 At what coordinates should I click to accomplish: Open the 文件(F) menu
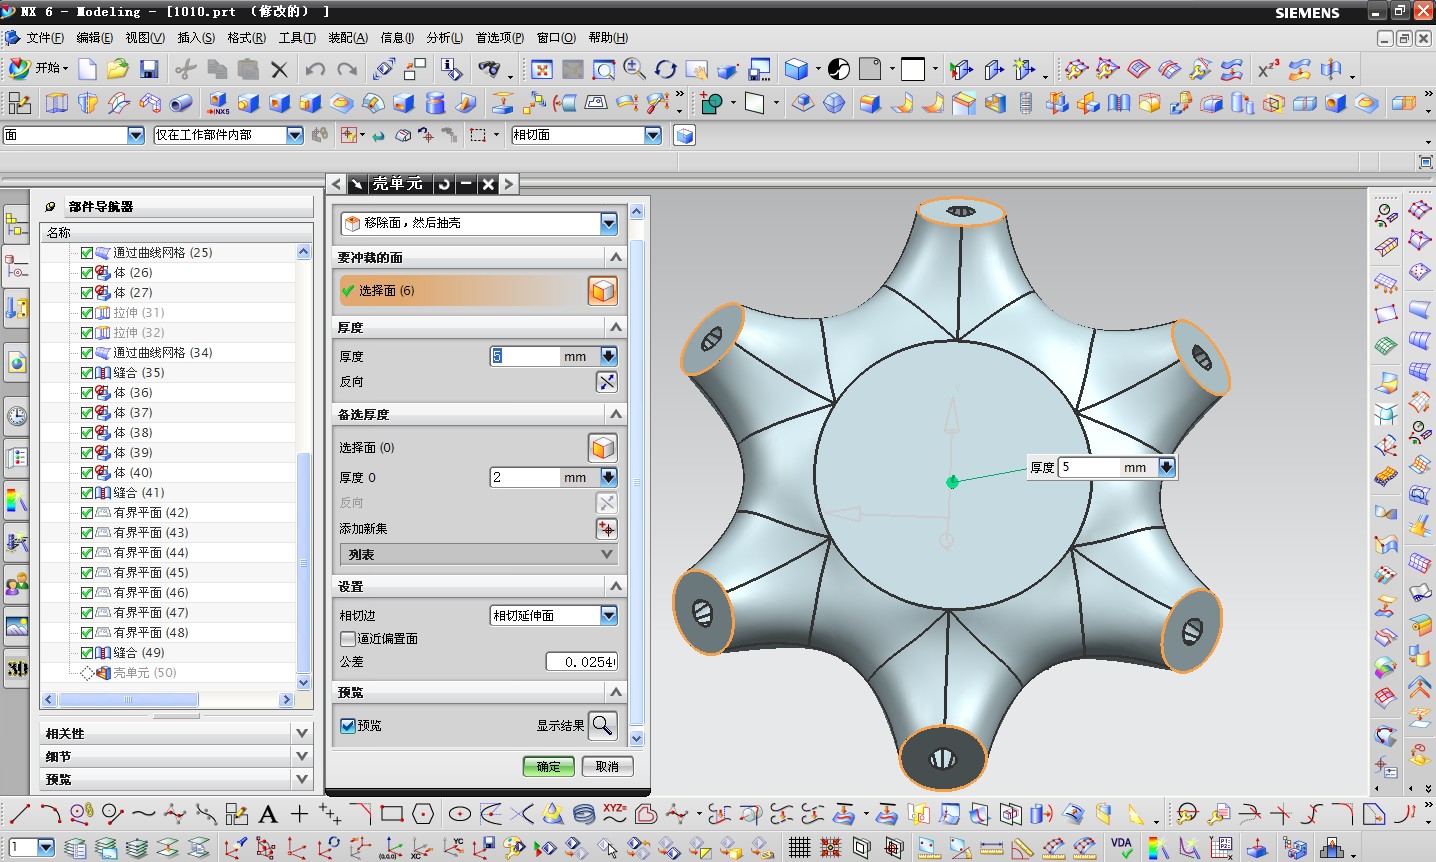[45, 38]
